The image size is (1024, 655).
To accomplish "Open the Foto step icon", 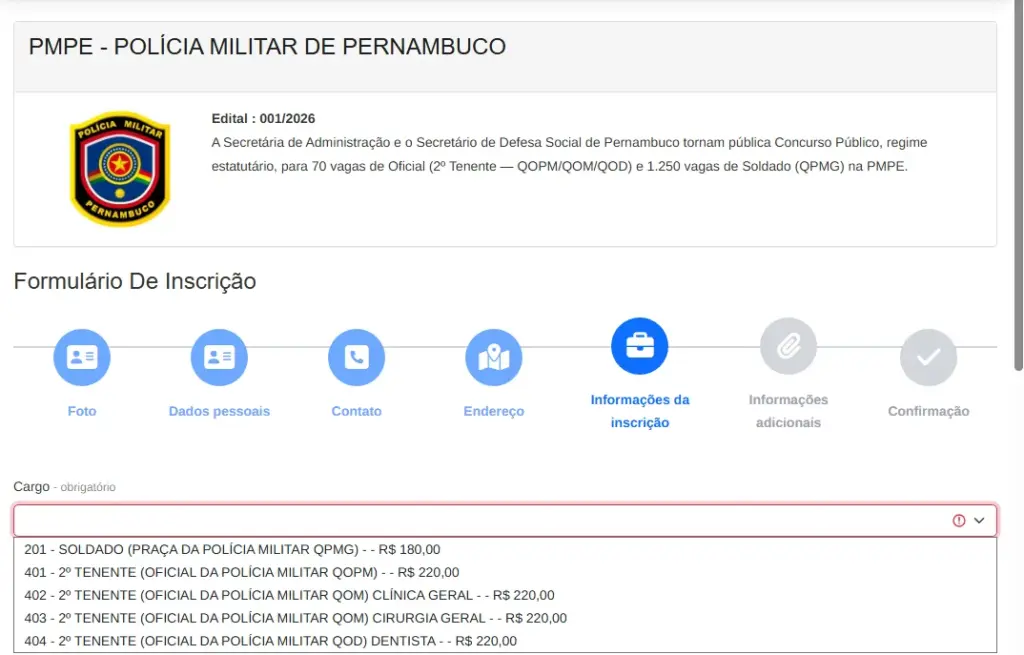I will click(82, 357).
